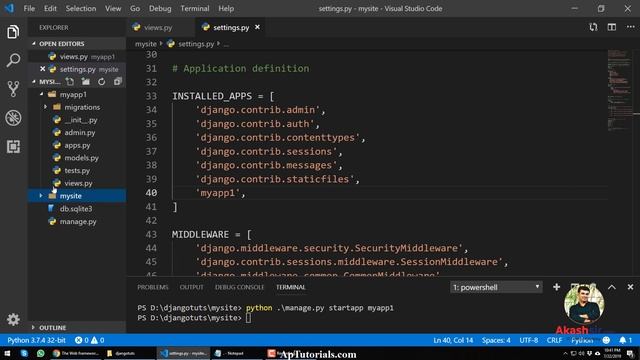Open the notifications bell in status bar
This screenshot has width=640, height=360.
click(625, 340)
